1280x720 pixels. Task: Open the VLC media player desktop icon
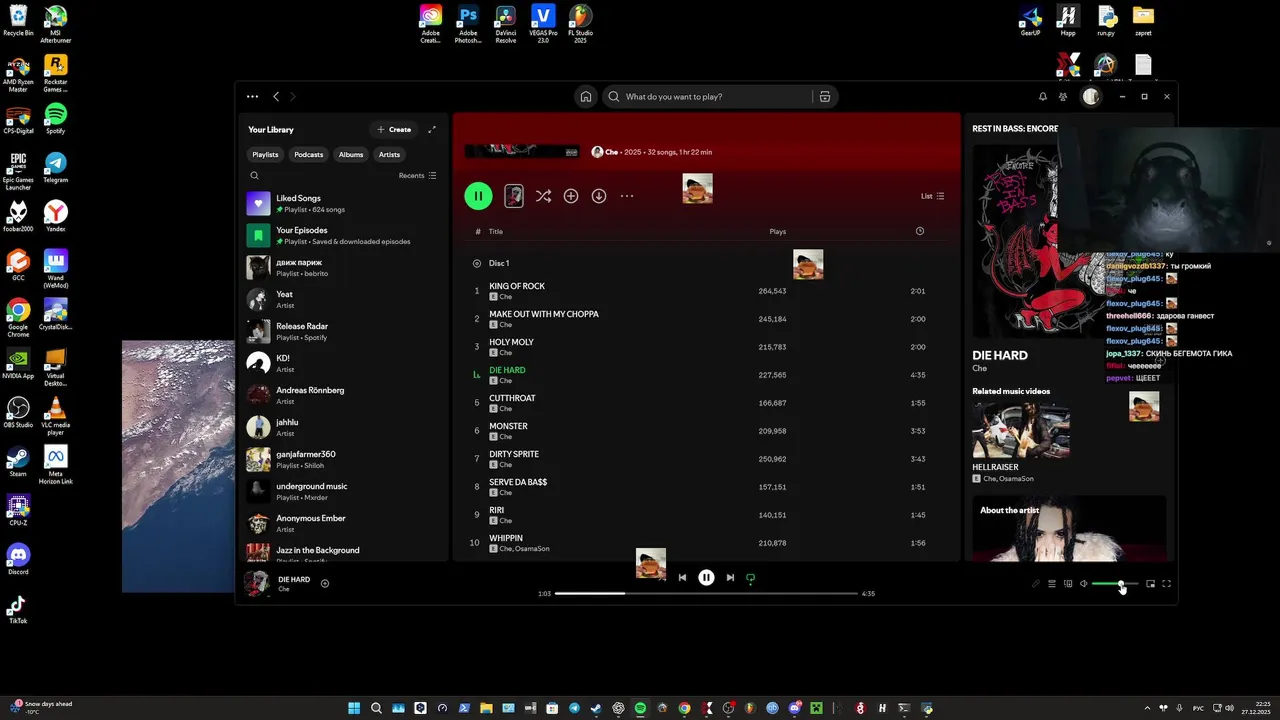coord(56,416)
